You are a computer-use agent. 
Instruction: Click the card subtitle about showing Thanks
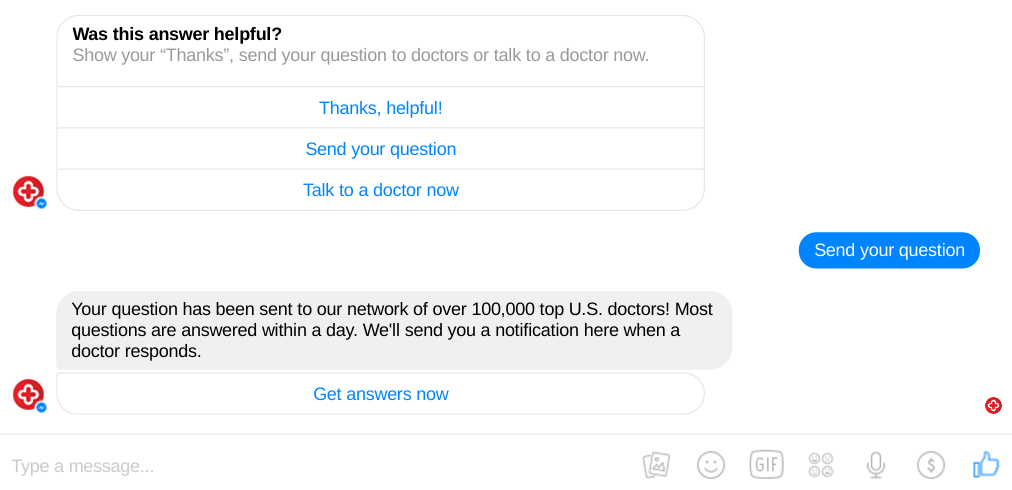coord(361,56)
